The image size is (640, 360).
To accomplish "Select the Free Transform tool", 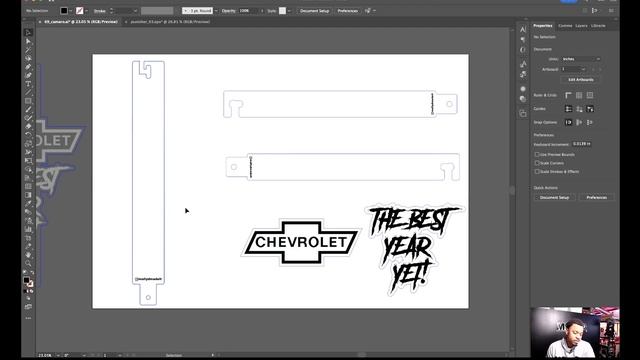I will (x=28, y=160).
